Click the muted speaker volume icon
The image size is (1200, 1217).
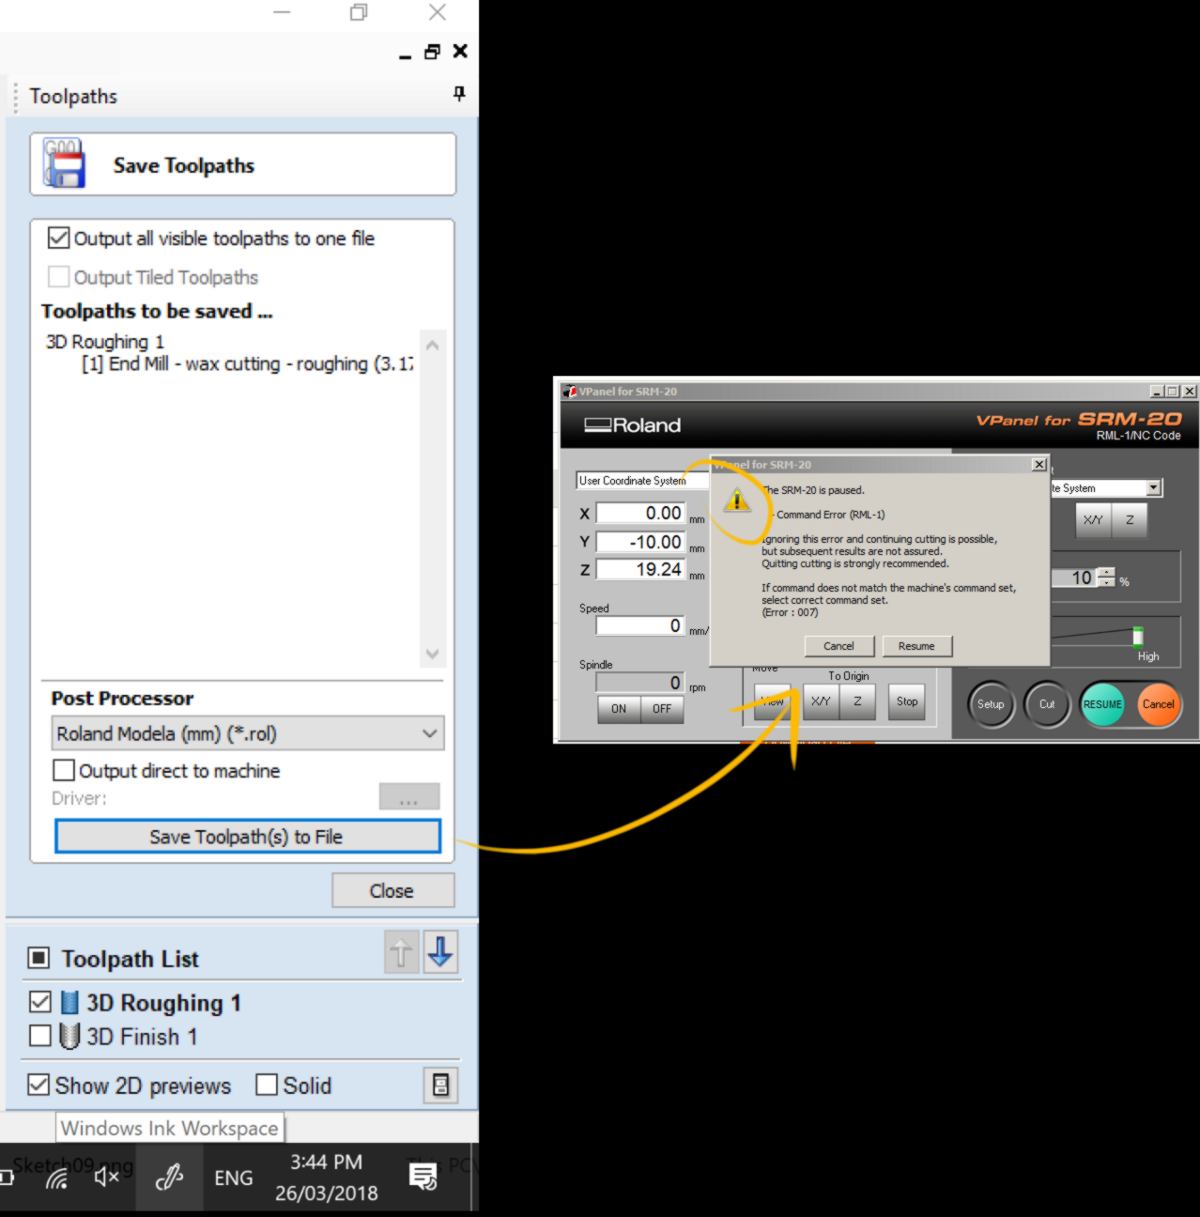click(x=106, y=1178)
